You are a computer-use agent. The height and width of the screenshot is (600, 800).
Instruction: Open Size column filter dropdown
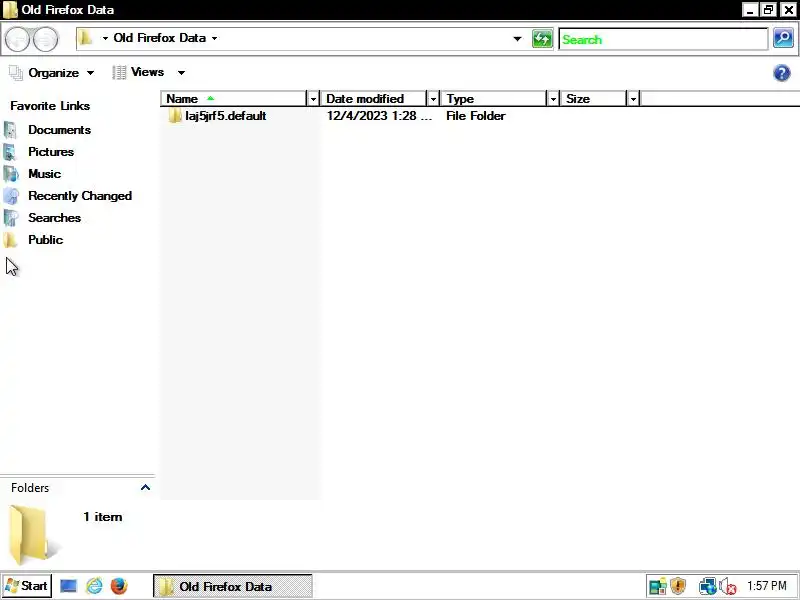[633, 98]
